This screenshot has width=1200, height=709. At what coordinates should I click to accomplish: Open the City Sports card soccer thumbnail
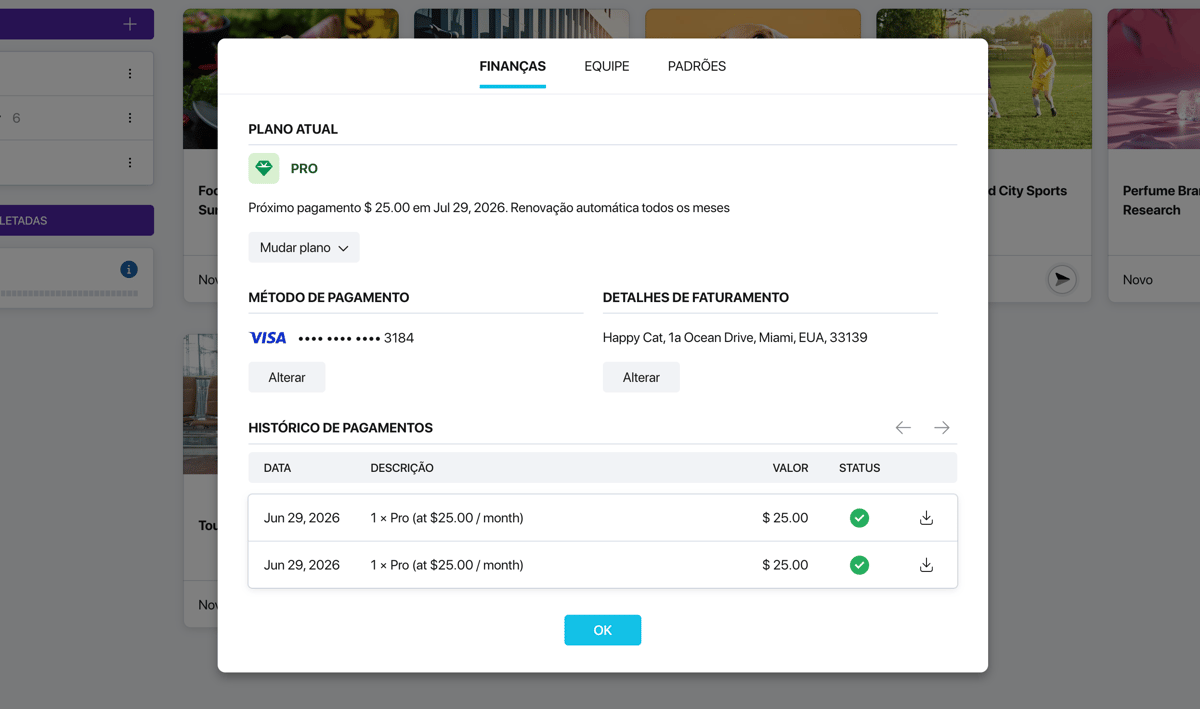click(x=984, y=79)
